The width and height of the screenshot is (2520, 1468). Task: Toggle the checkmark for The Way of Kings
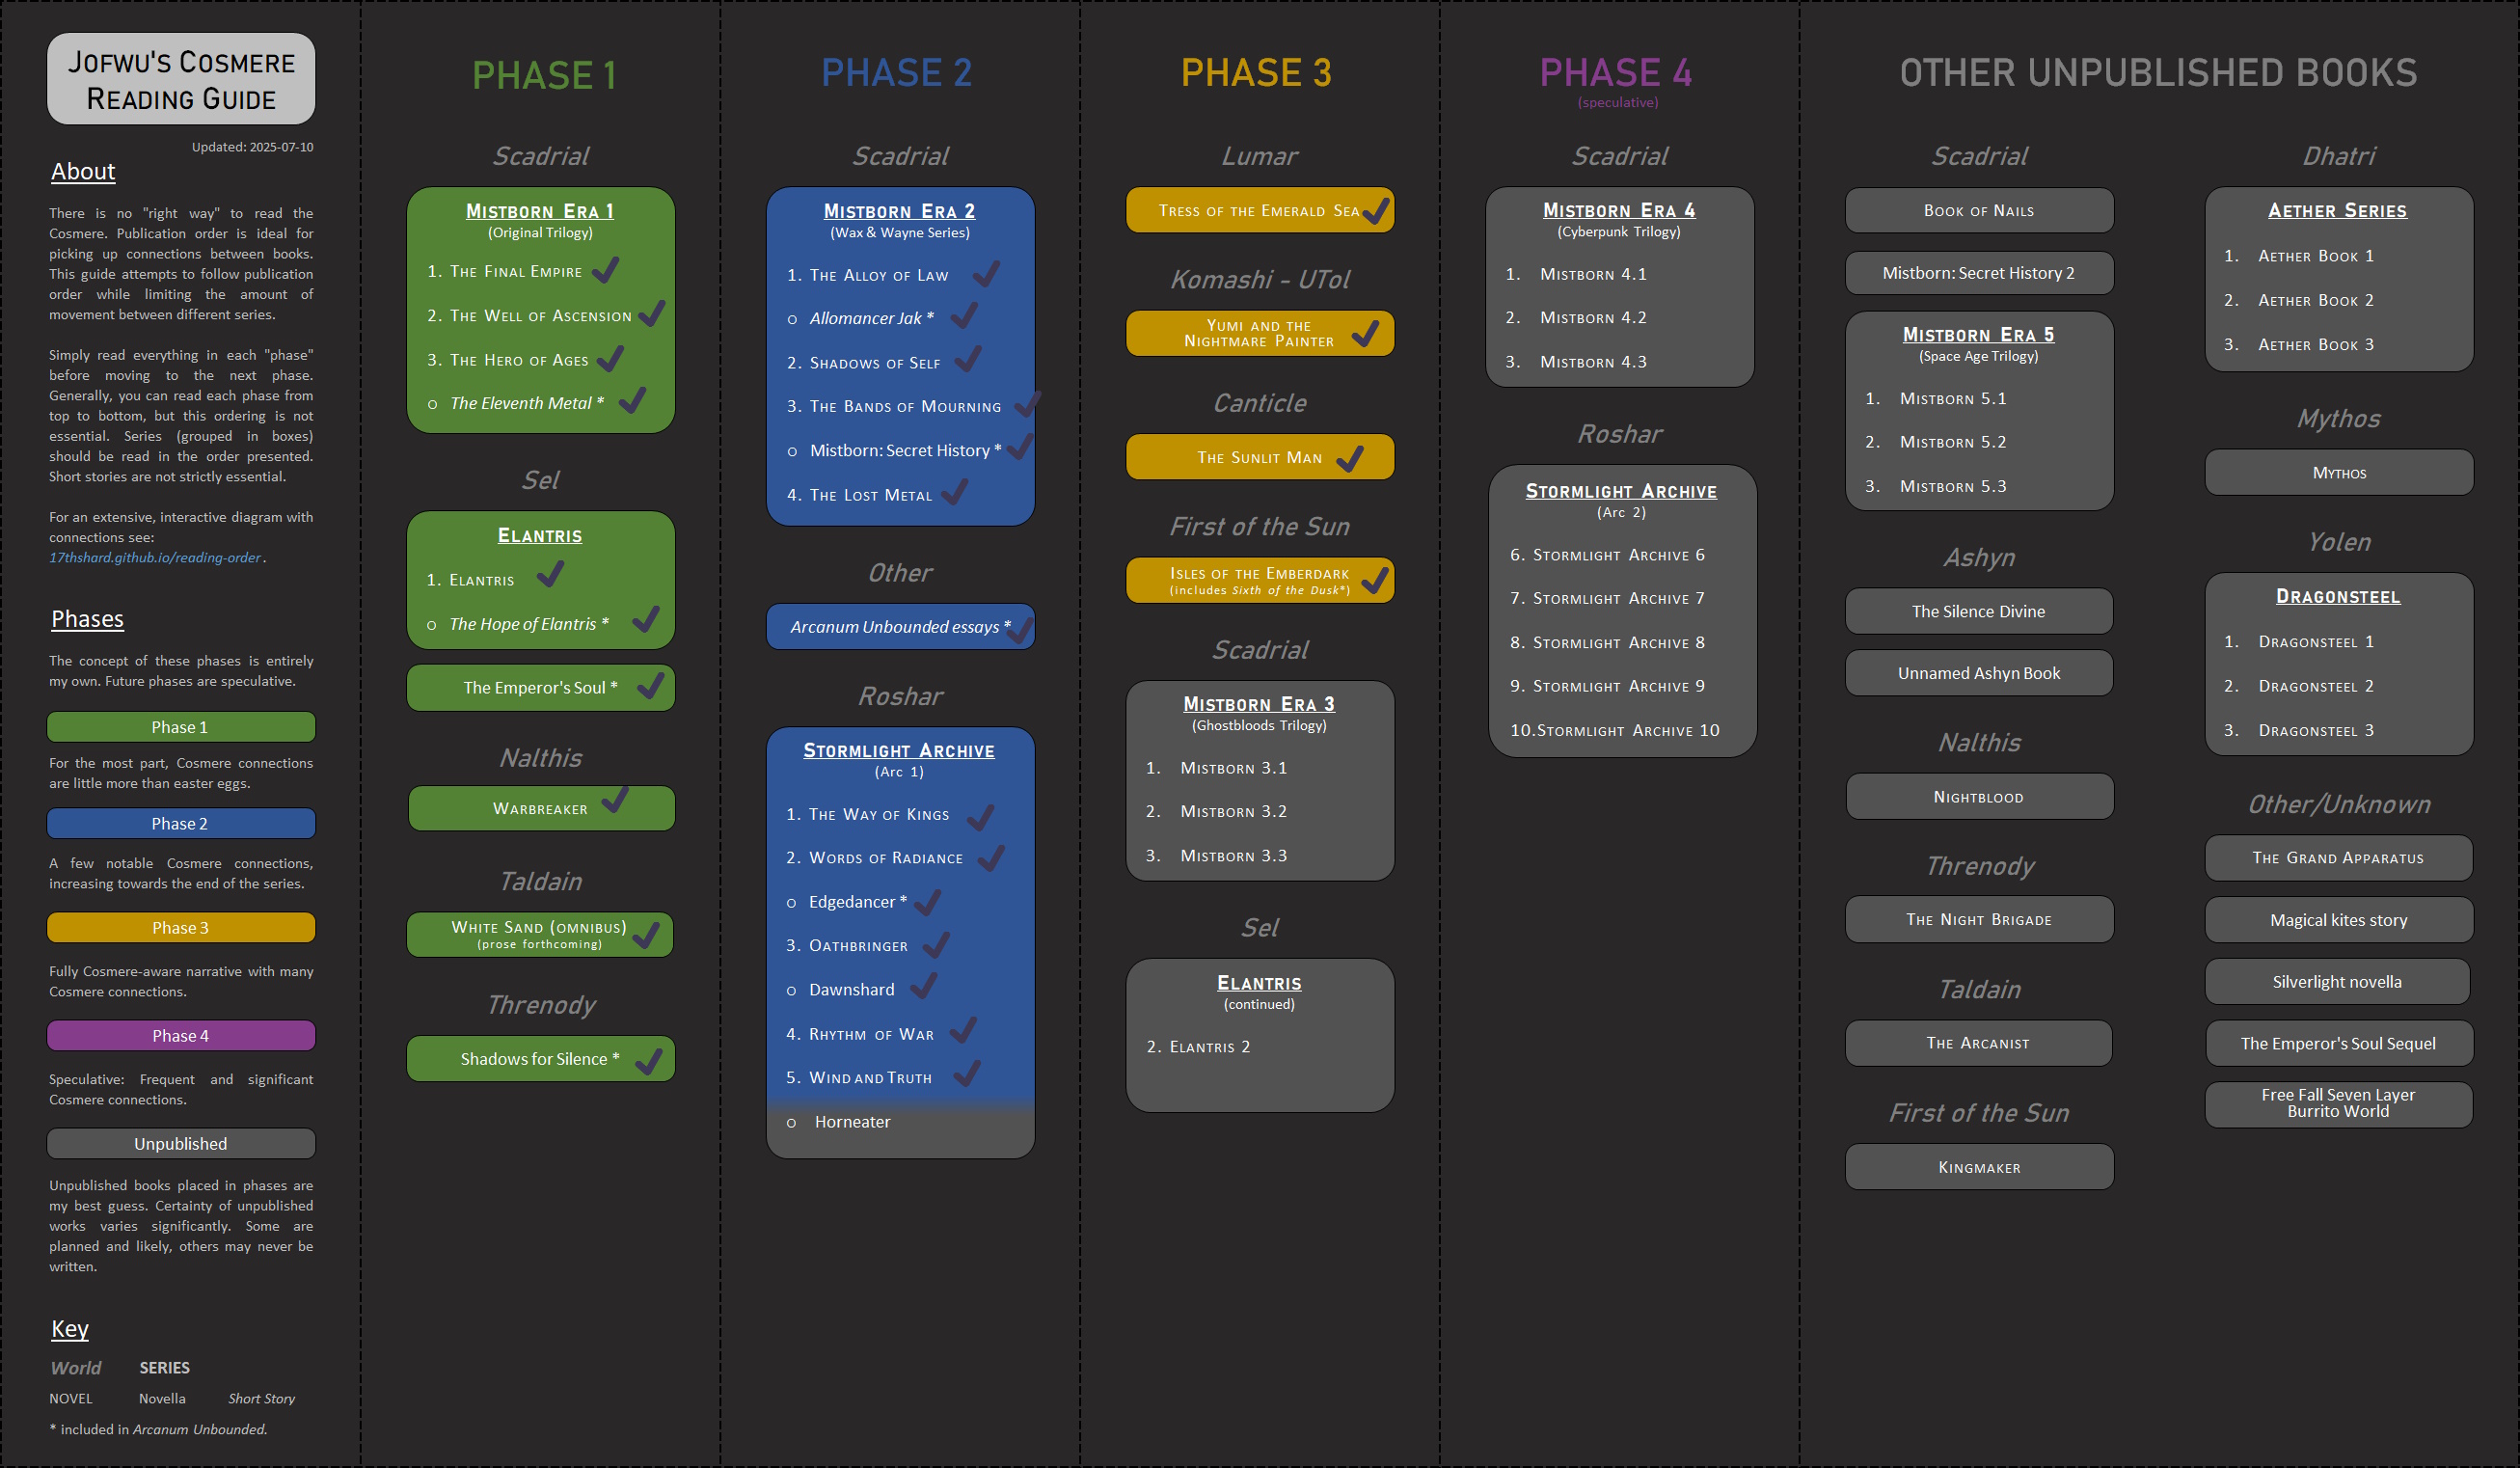point(981,816)
